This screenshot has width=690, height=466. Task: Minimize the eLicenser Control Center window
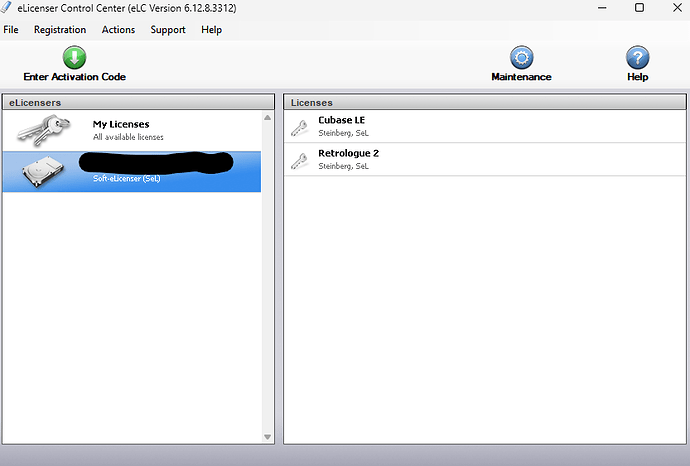tap(602, 8)
